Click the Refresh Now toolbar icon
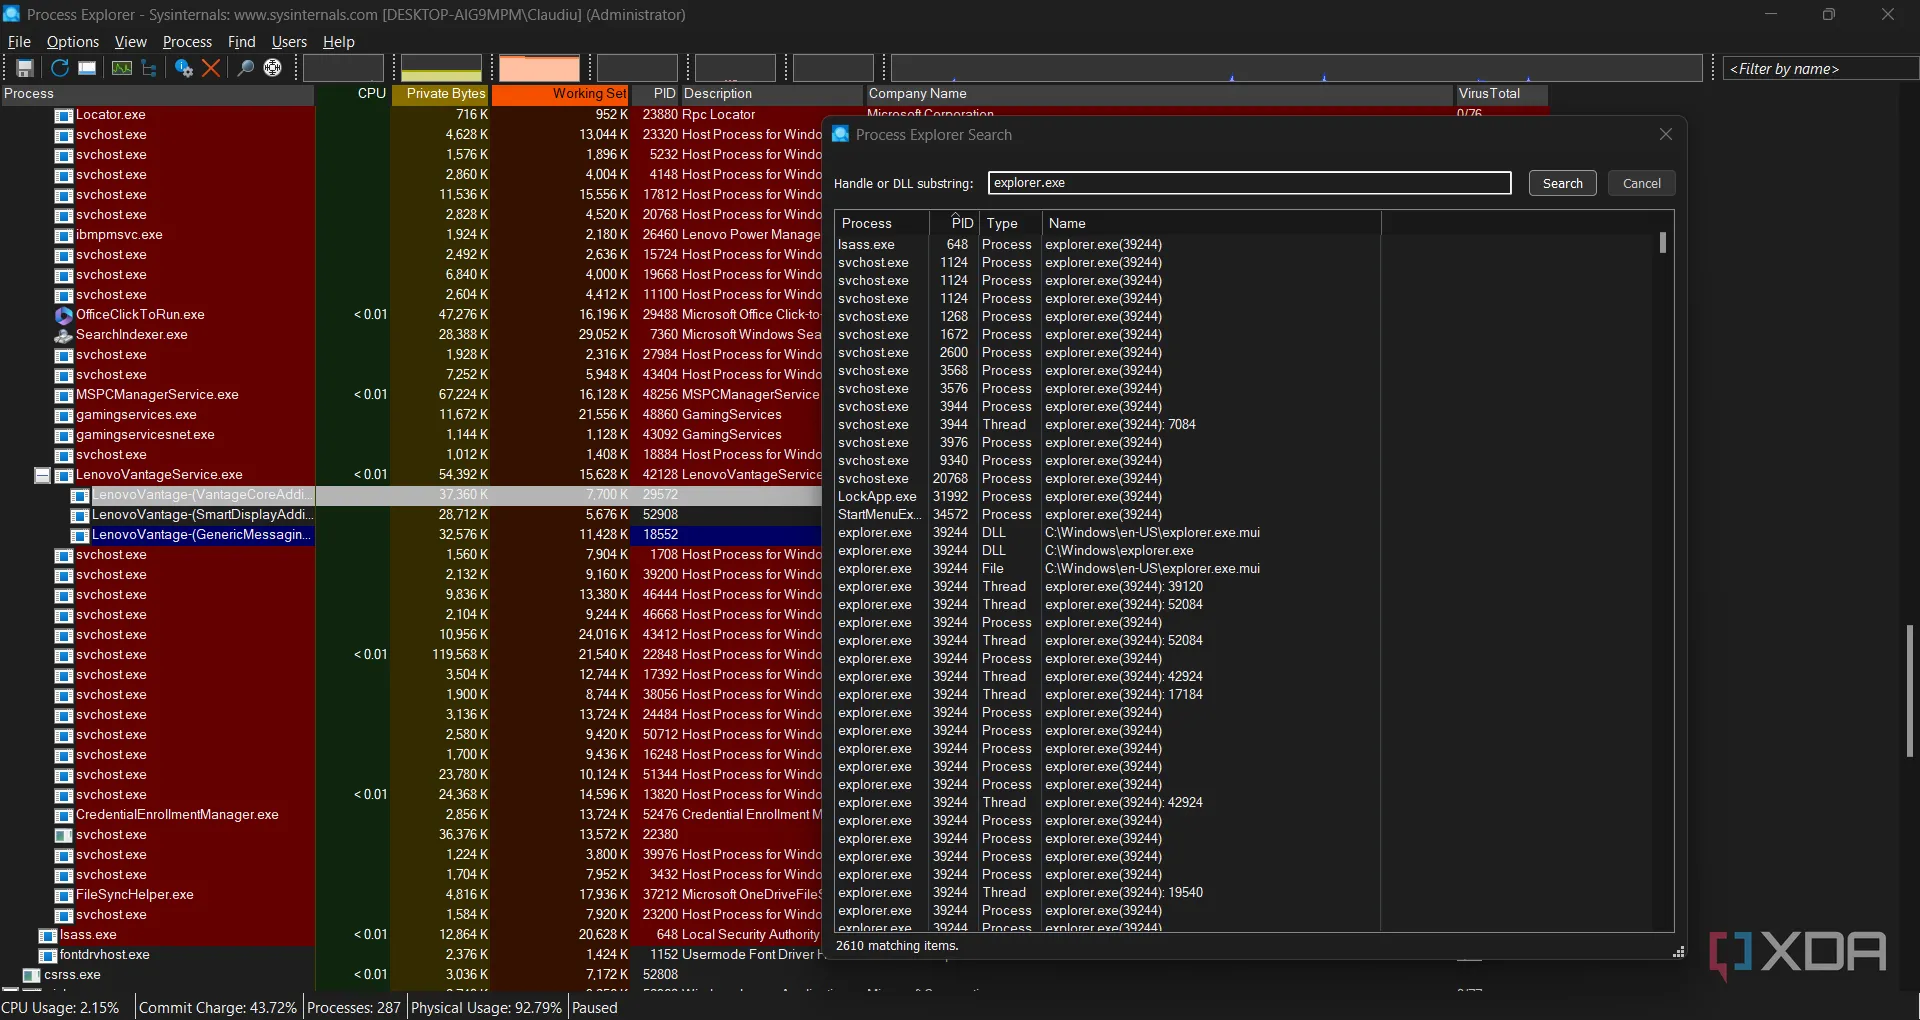 pyautogui.click(x=60, y=68)
